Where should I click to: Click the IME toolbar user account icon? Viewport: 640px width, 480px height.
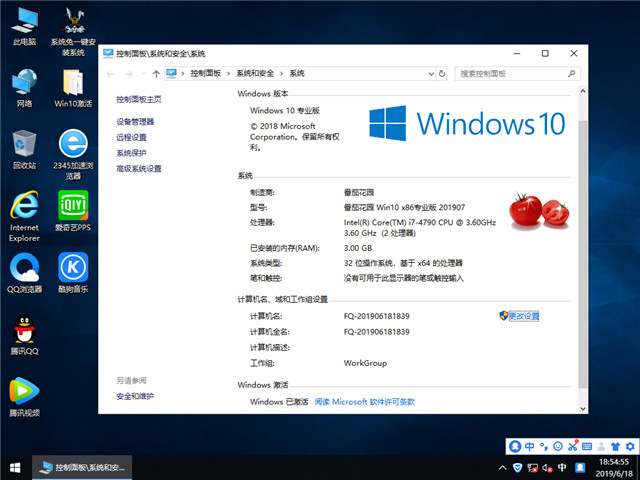point(601,446)
